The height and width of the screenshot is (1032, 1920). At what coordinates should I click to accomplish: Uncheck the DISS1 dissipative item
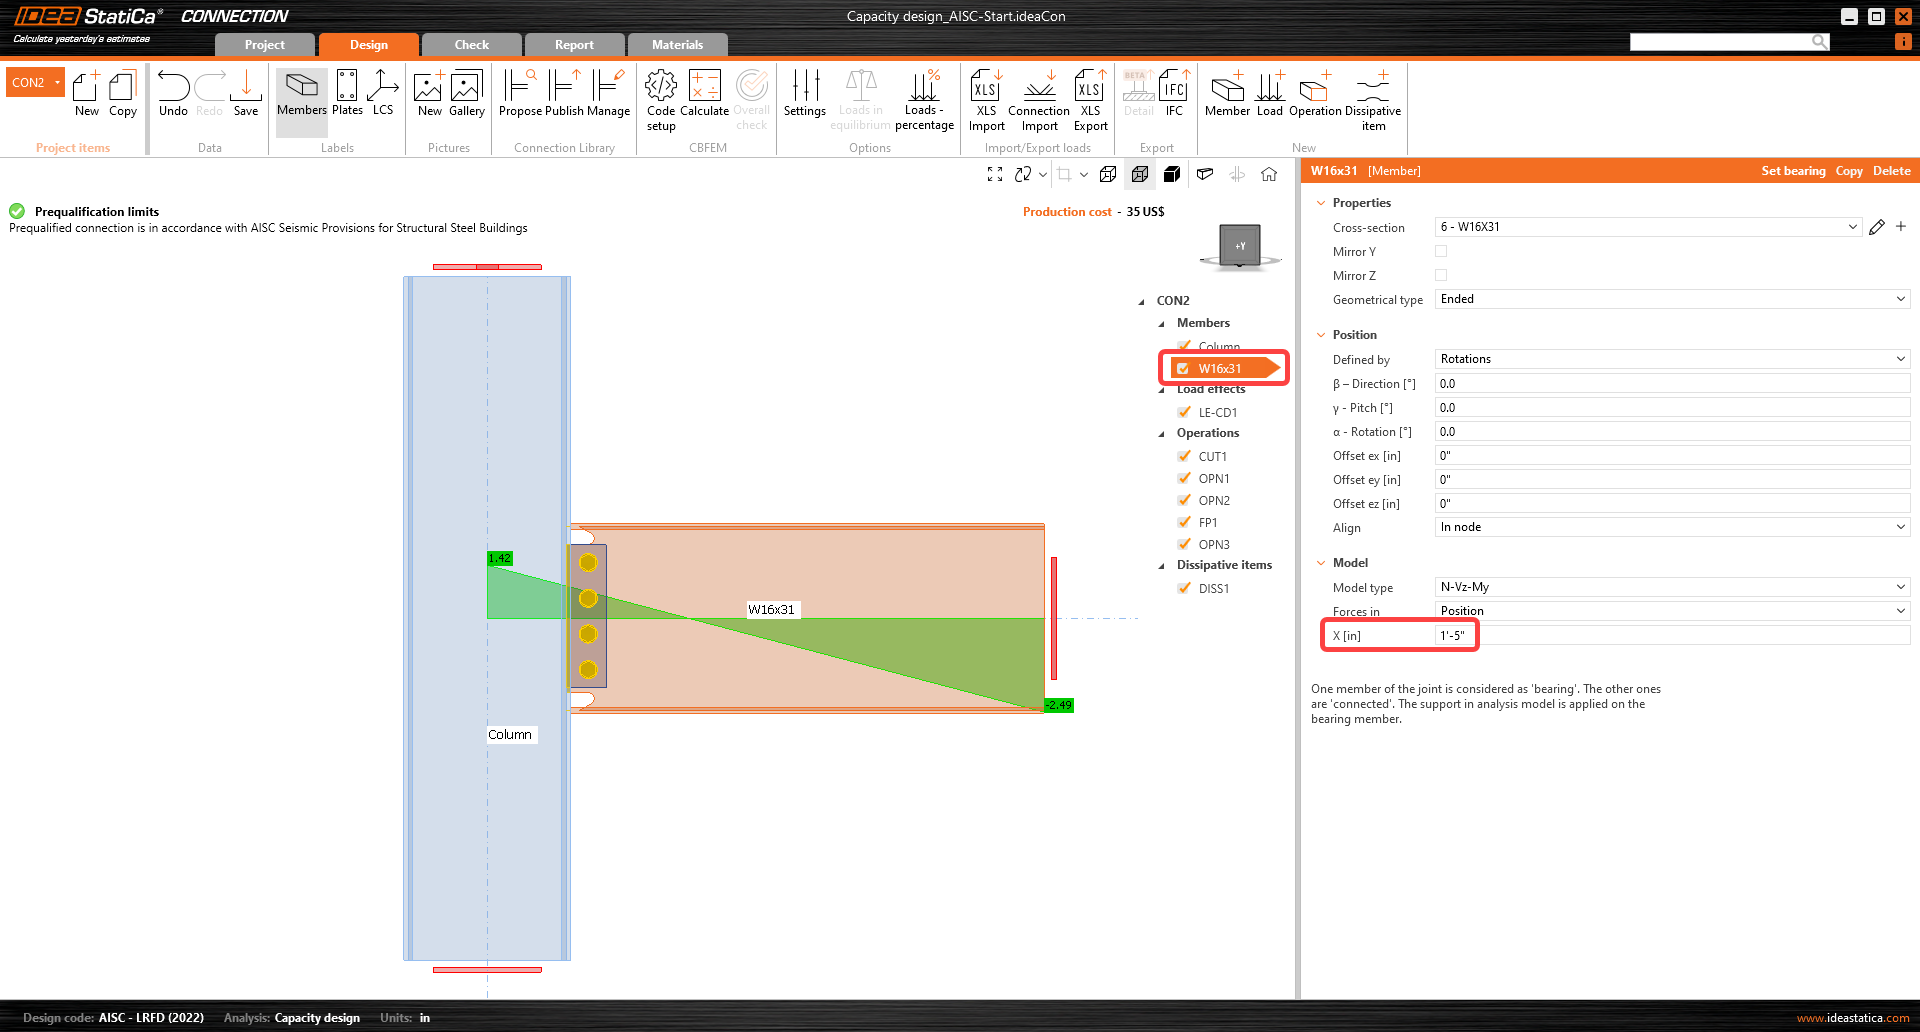pyautogui.click(x=1185, y=588)
